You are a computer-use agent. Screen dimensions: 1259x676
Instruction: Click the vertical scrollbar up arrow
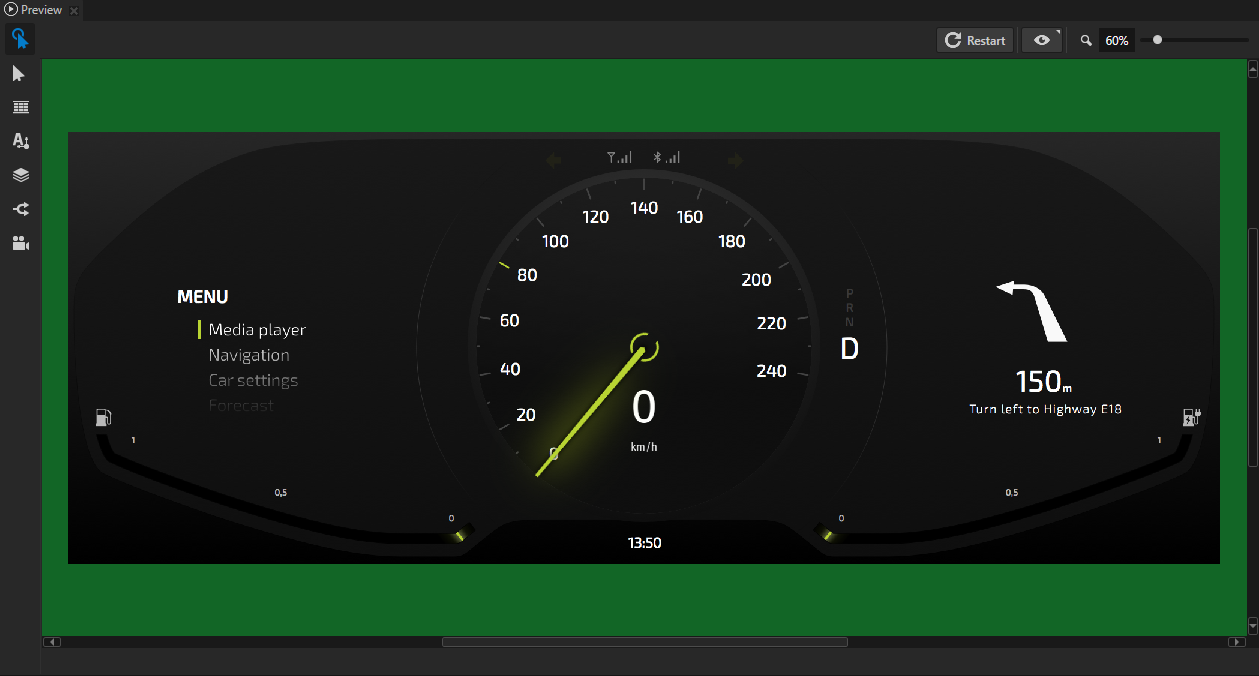[x=1252, y=69]
